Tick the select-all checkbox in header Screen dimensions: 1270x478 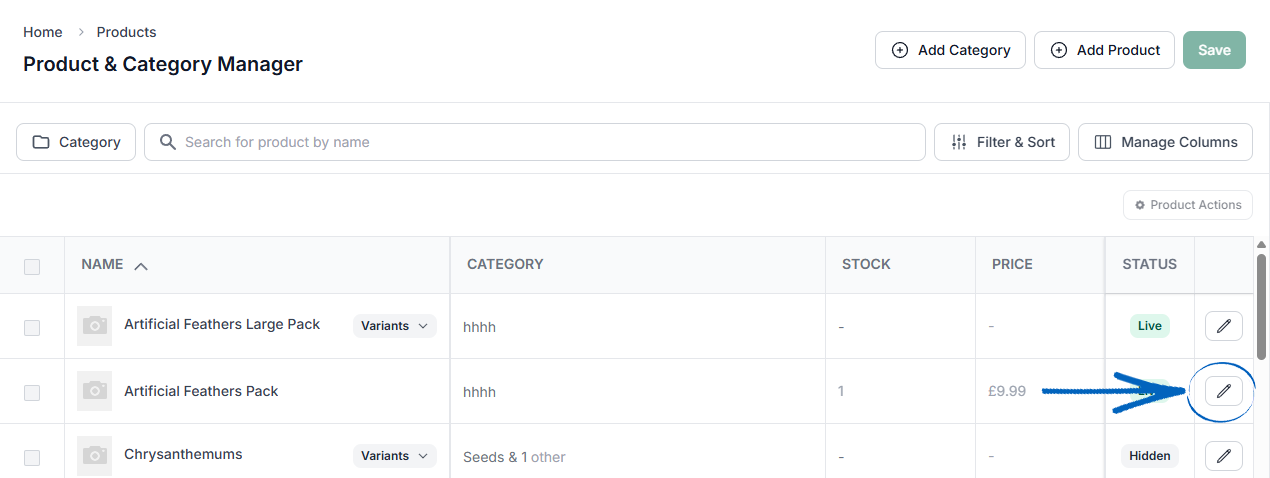click(32, 266)
